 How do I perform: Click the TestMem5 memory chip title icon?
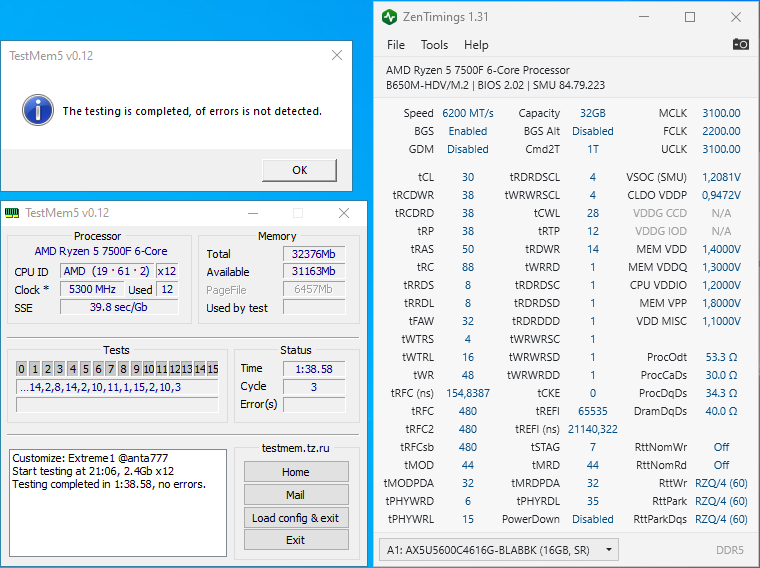(12, 213)
